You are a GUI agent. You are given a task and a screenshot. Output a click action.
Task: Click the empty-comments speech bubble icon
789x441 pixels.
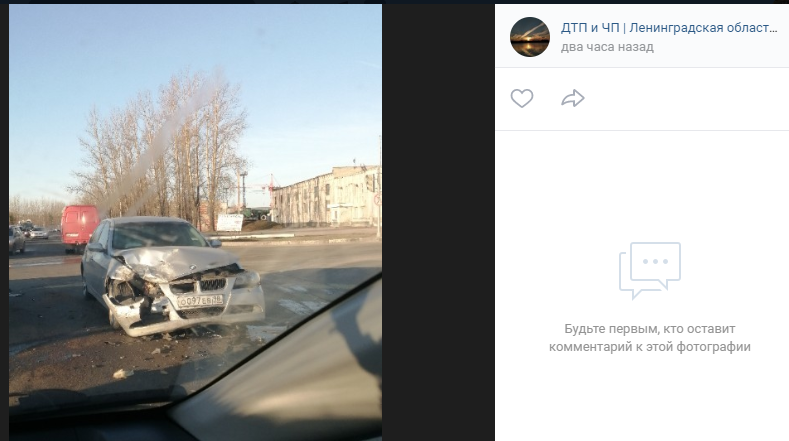(650, 270)
